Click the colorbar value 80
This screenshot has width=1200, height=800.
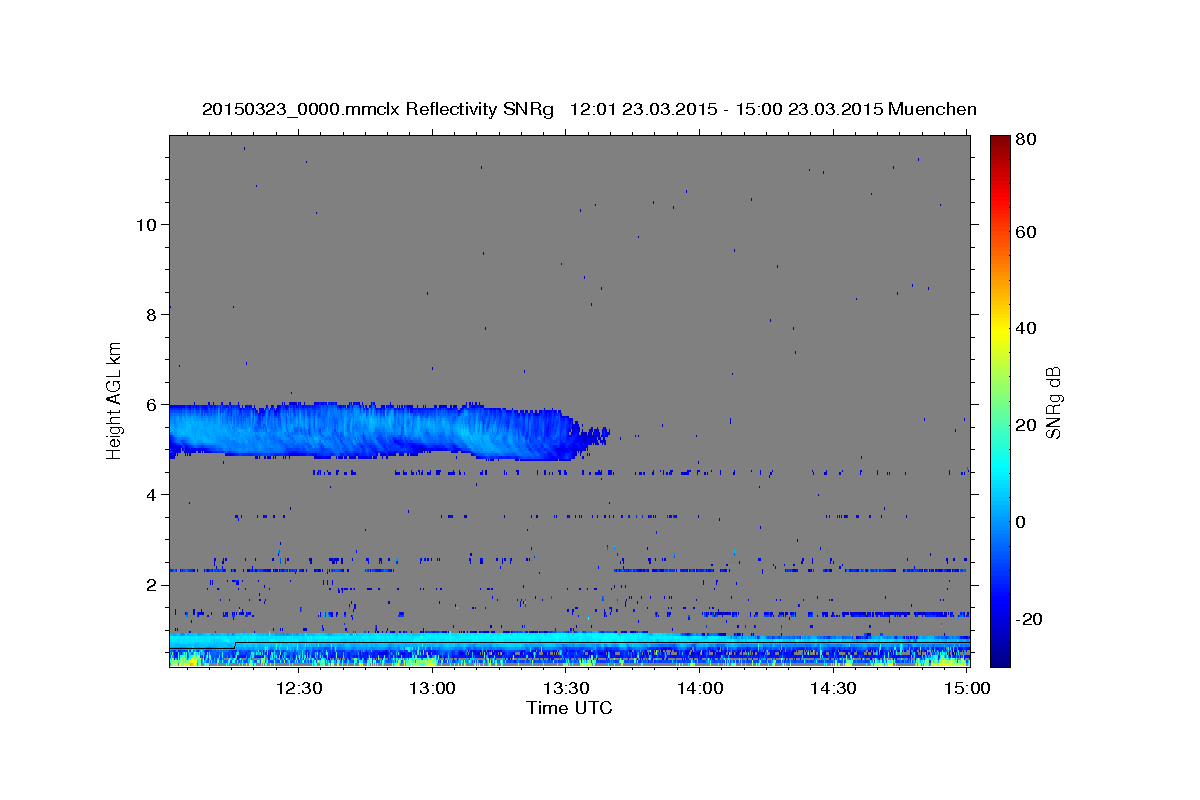1025,140
